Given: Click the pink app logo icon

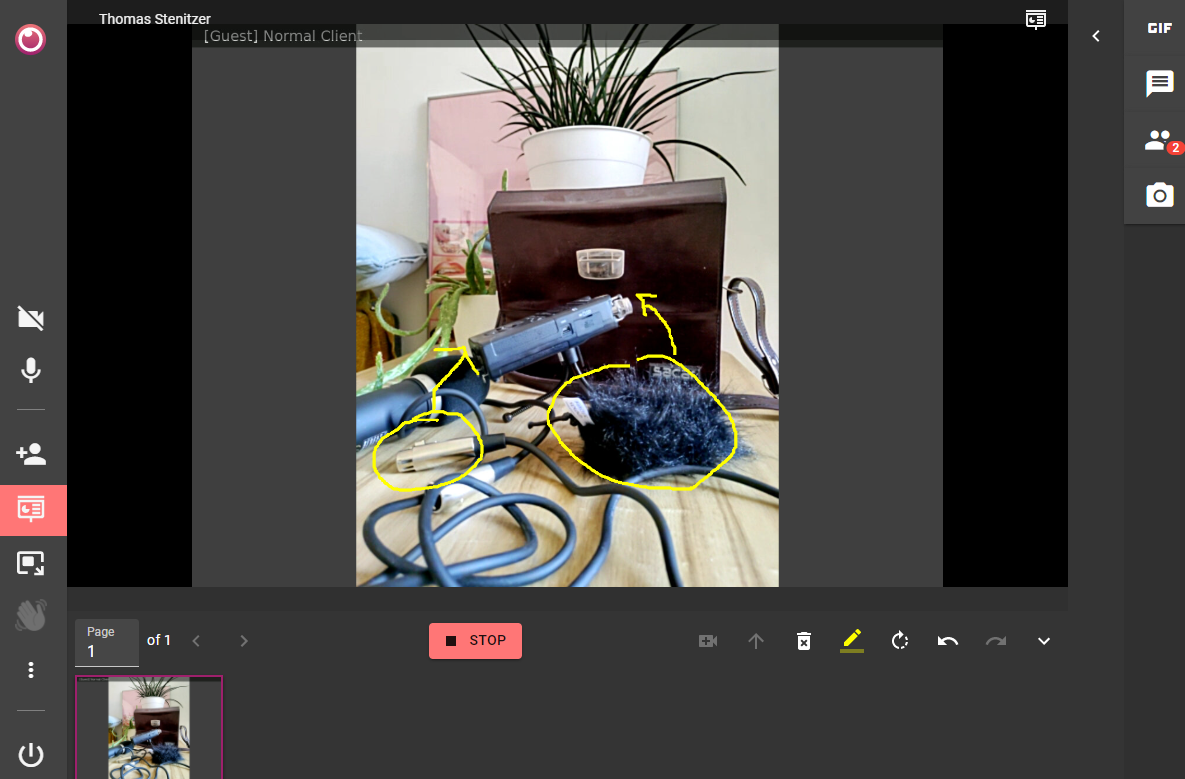Looking at the screenshot, I should pos(30,39).
